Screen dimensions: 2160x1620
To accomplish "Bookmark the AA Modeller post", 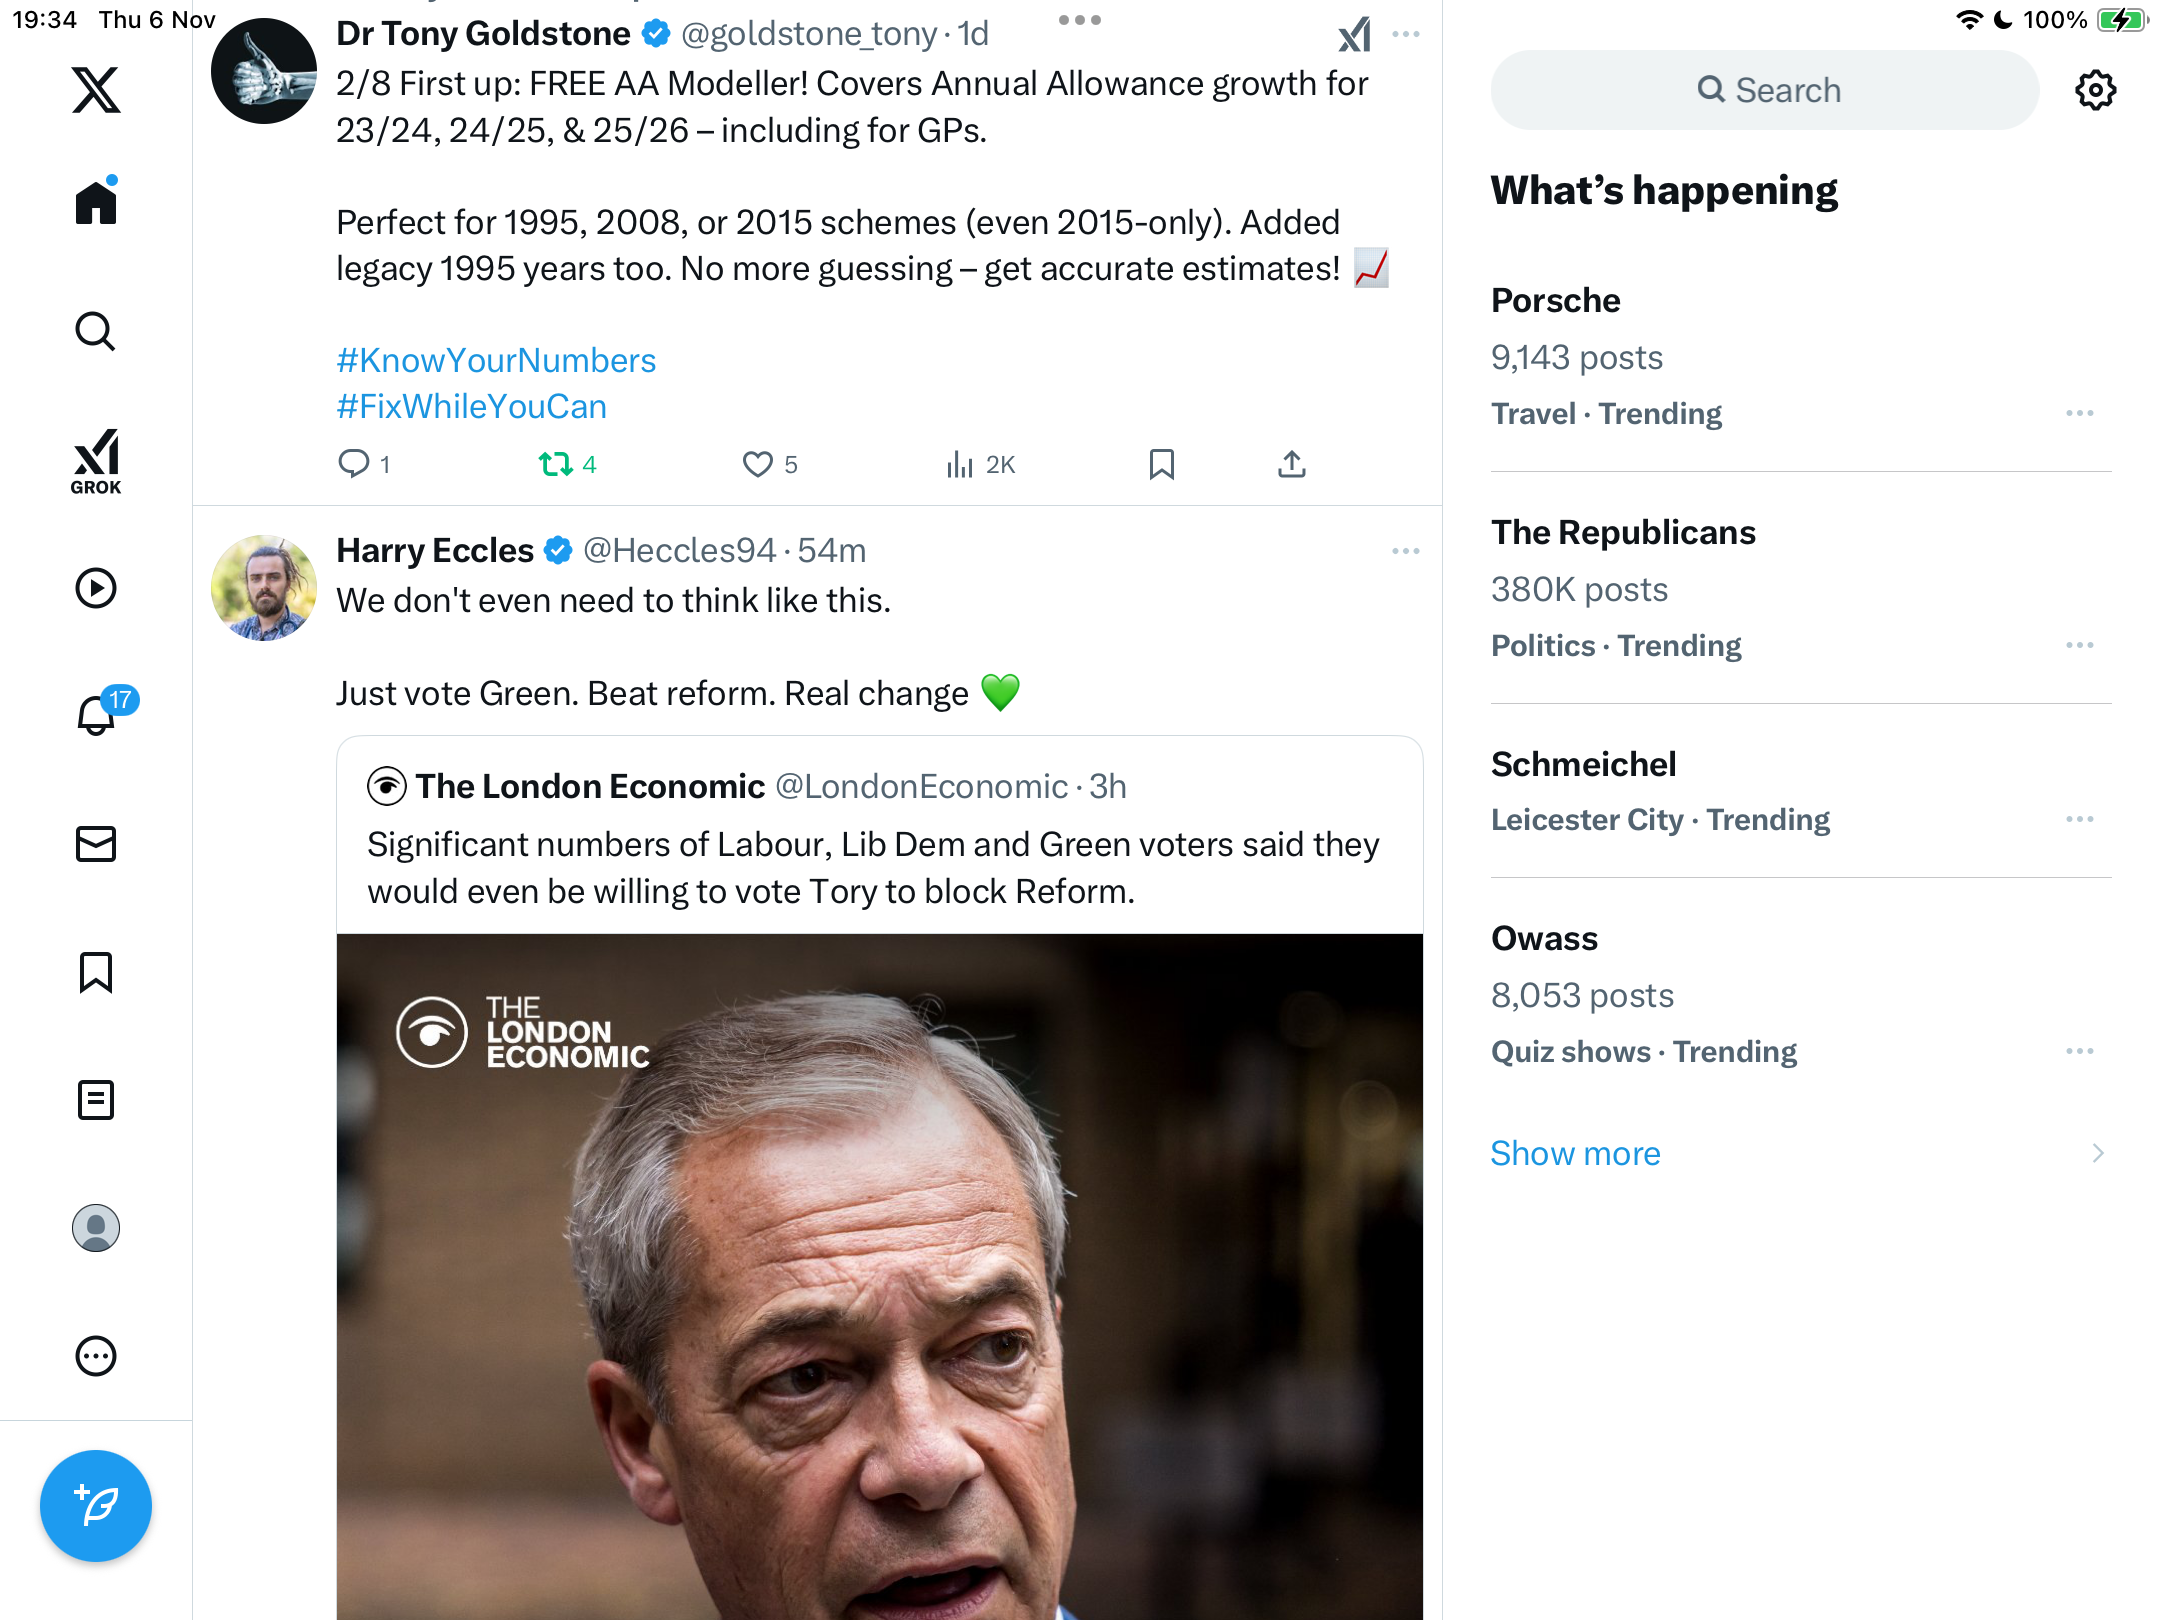I will tap(1161, 464).
